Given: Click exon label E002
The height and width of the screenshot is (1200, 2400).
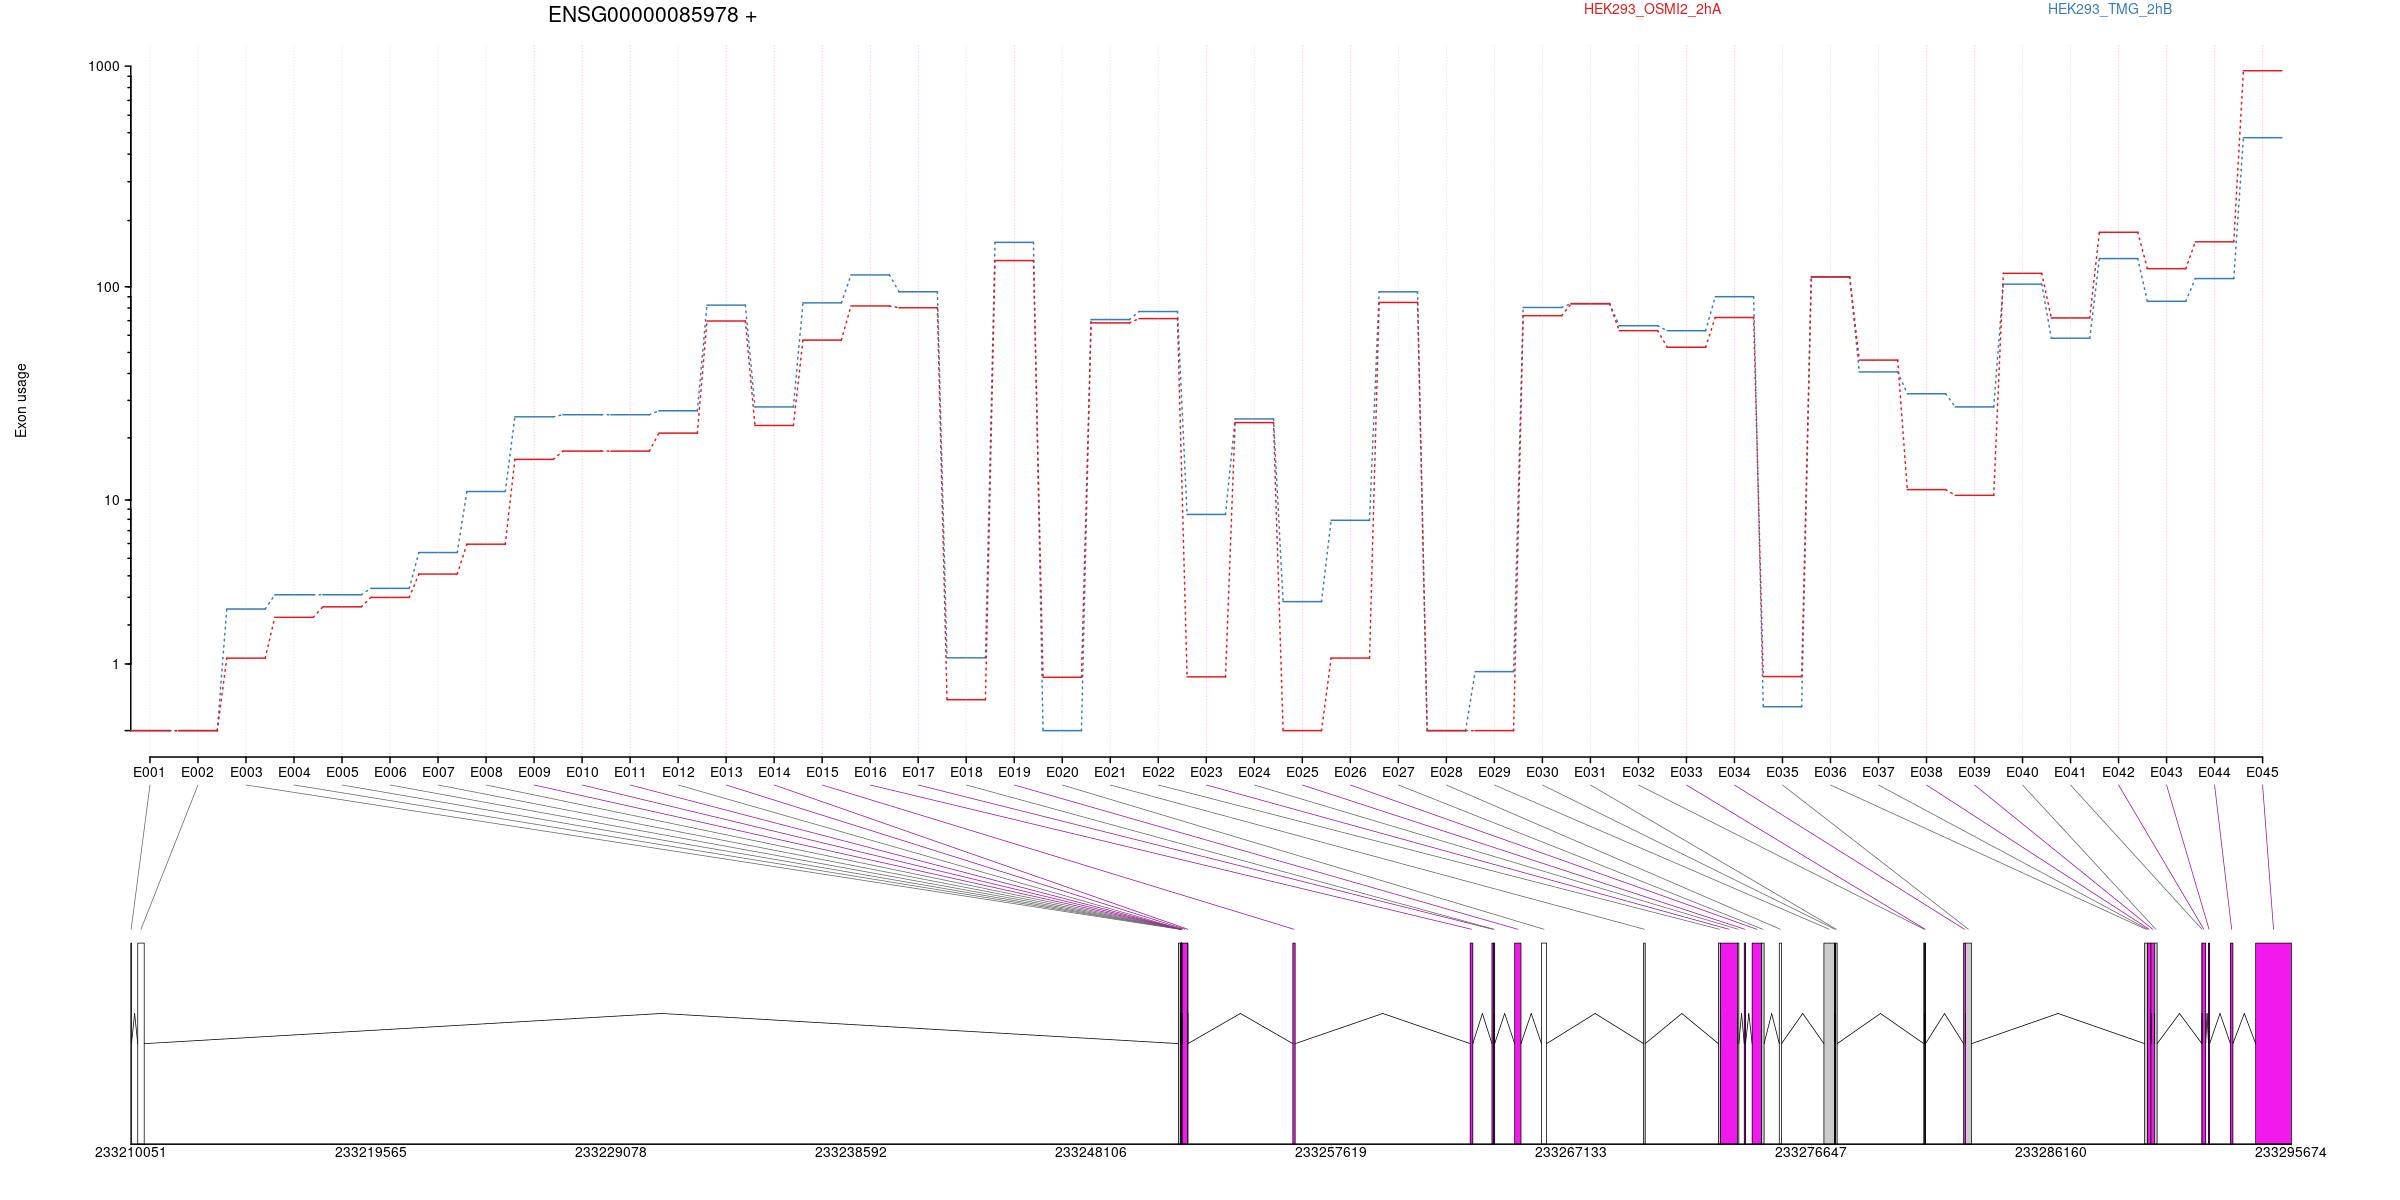Looking at the screenshot, I should [197, 772].
